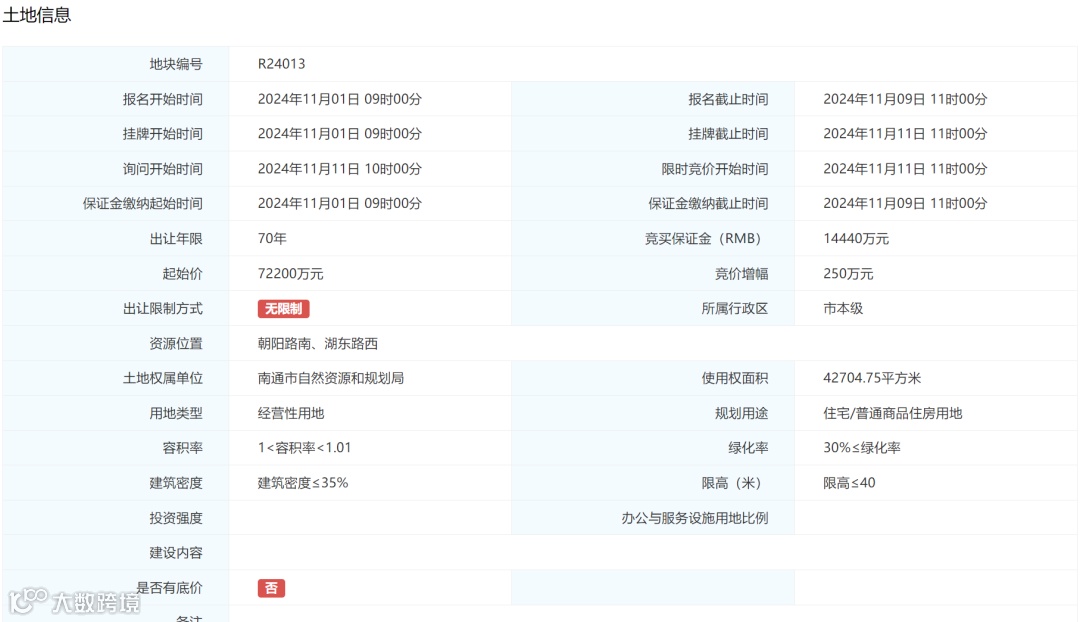Click the 建筑密度≤35% value

(x=303, y=483)
